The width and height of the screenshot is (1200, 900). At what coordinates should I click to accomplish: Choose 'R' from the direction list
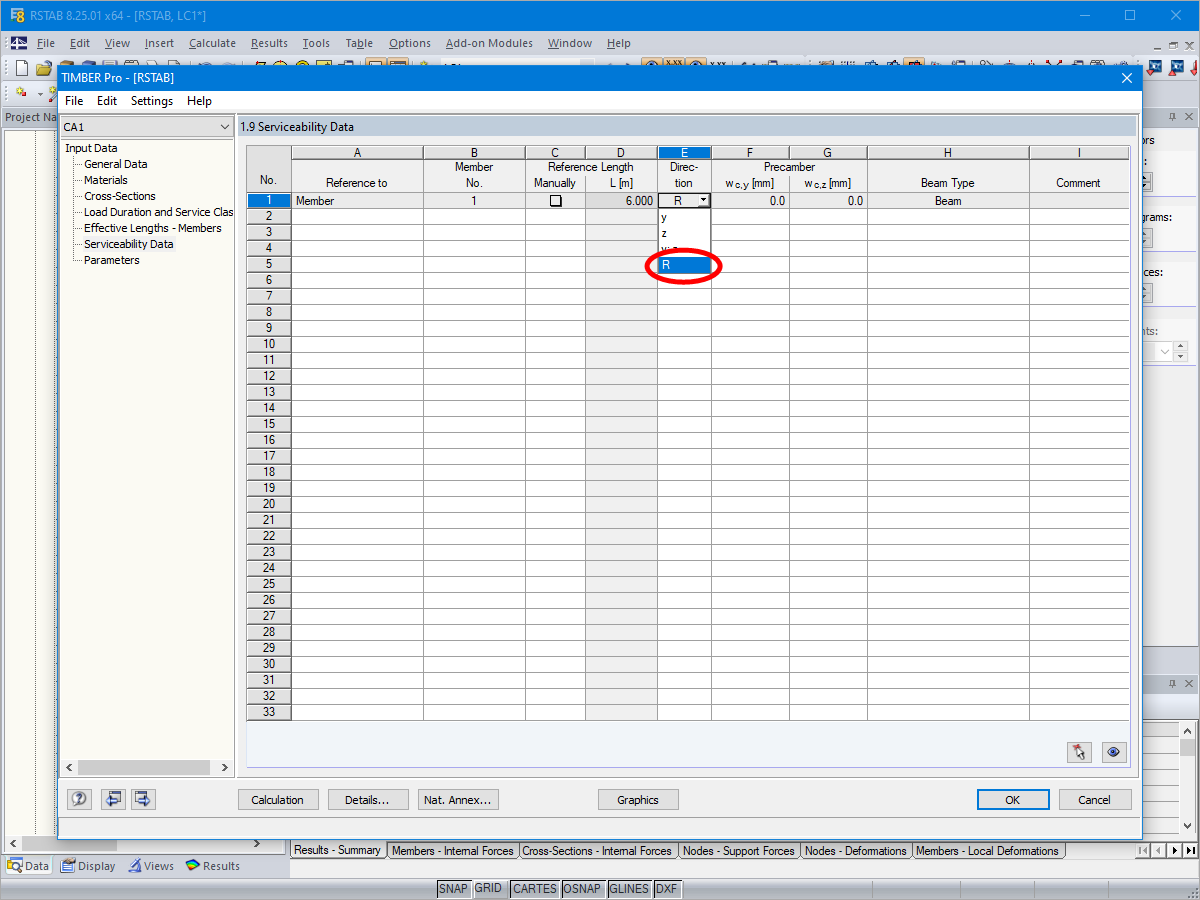684,265
